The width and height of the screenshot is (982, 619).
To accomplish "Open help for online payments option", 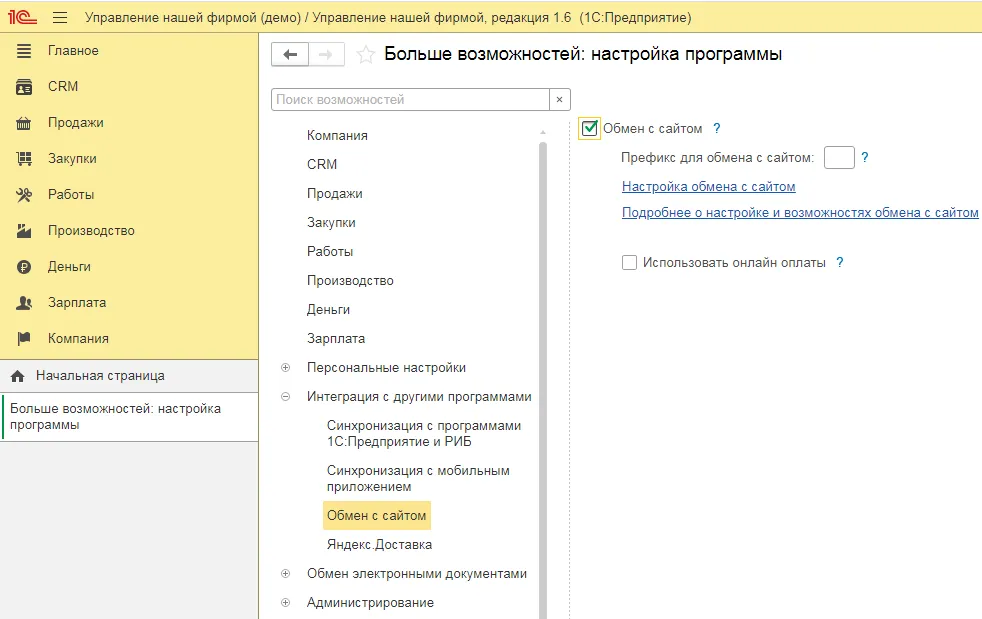I will click(x=840, y=263).
